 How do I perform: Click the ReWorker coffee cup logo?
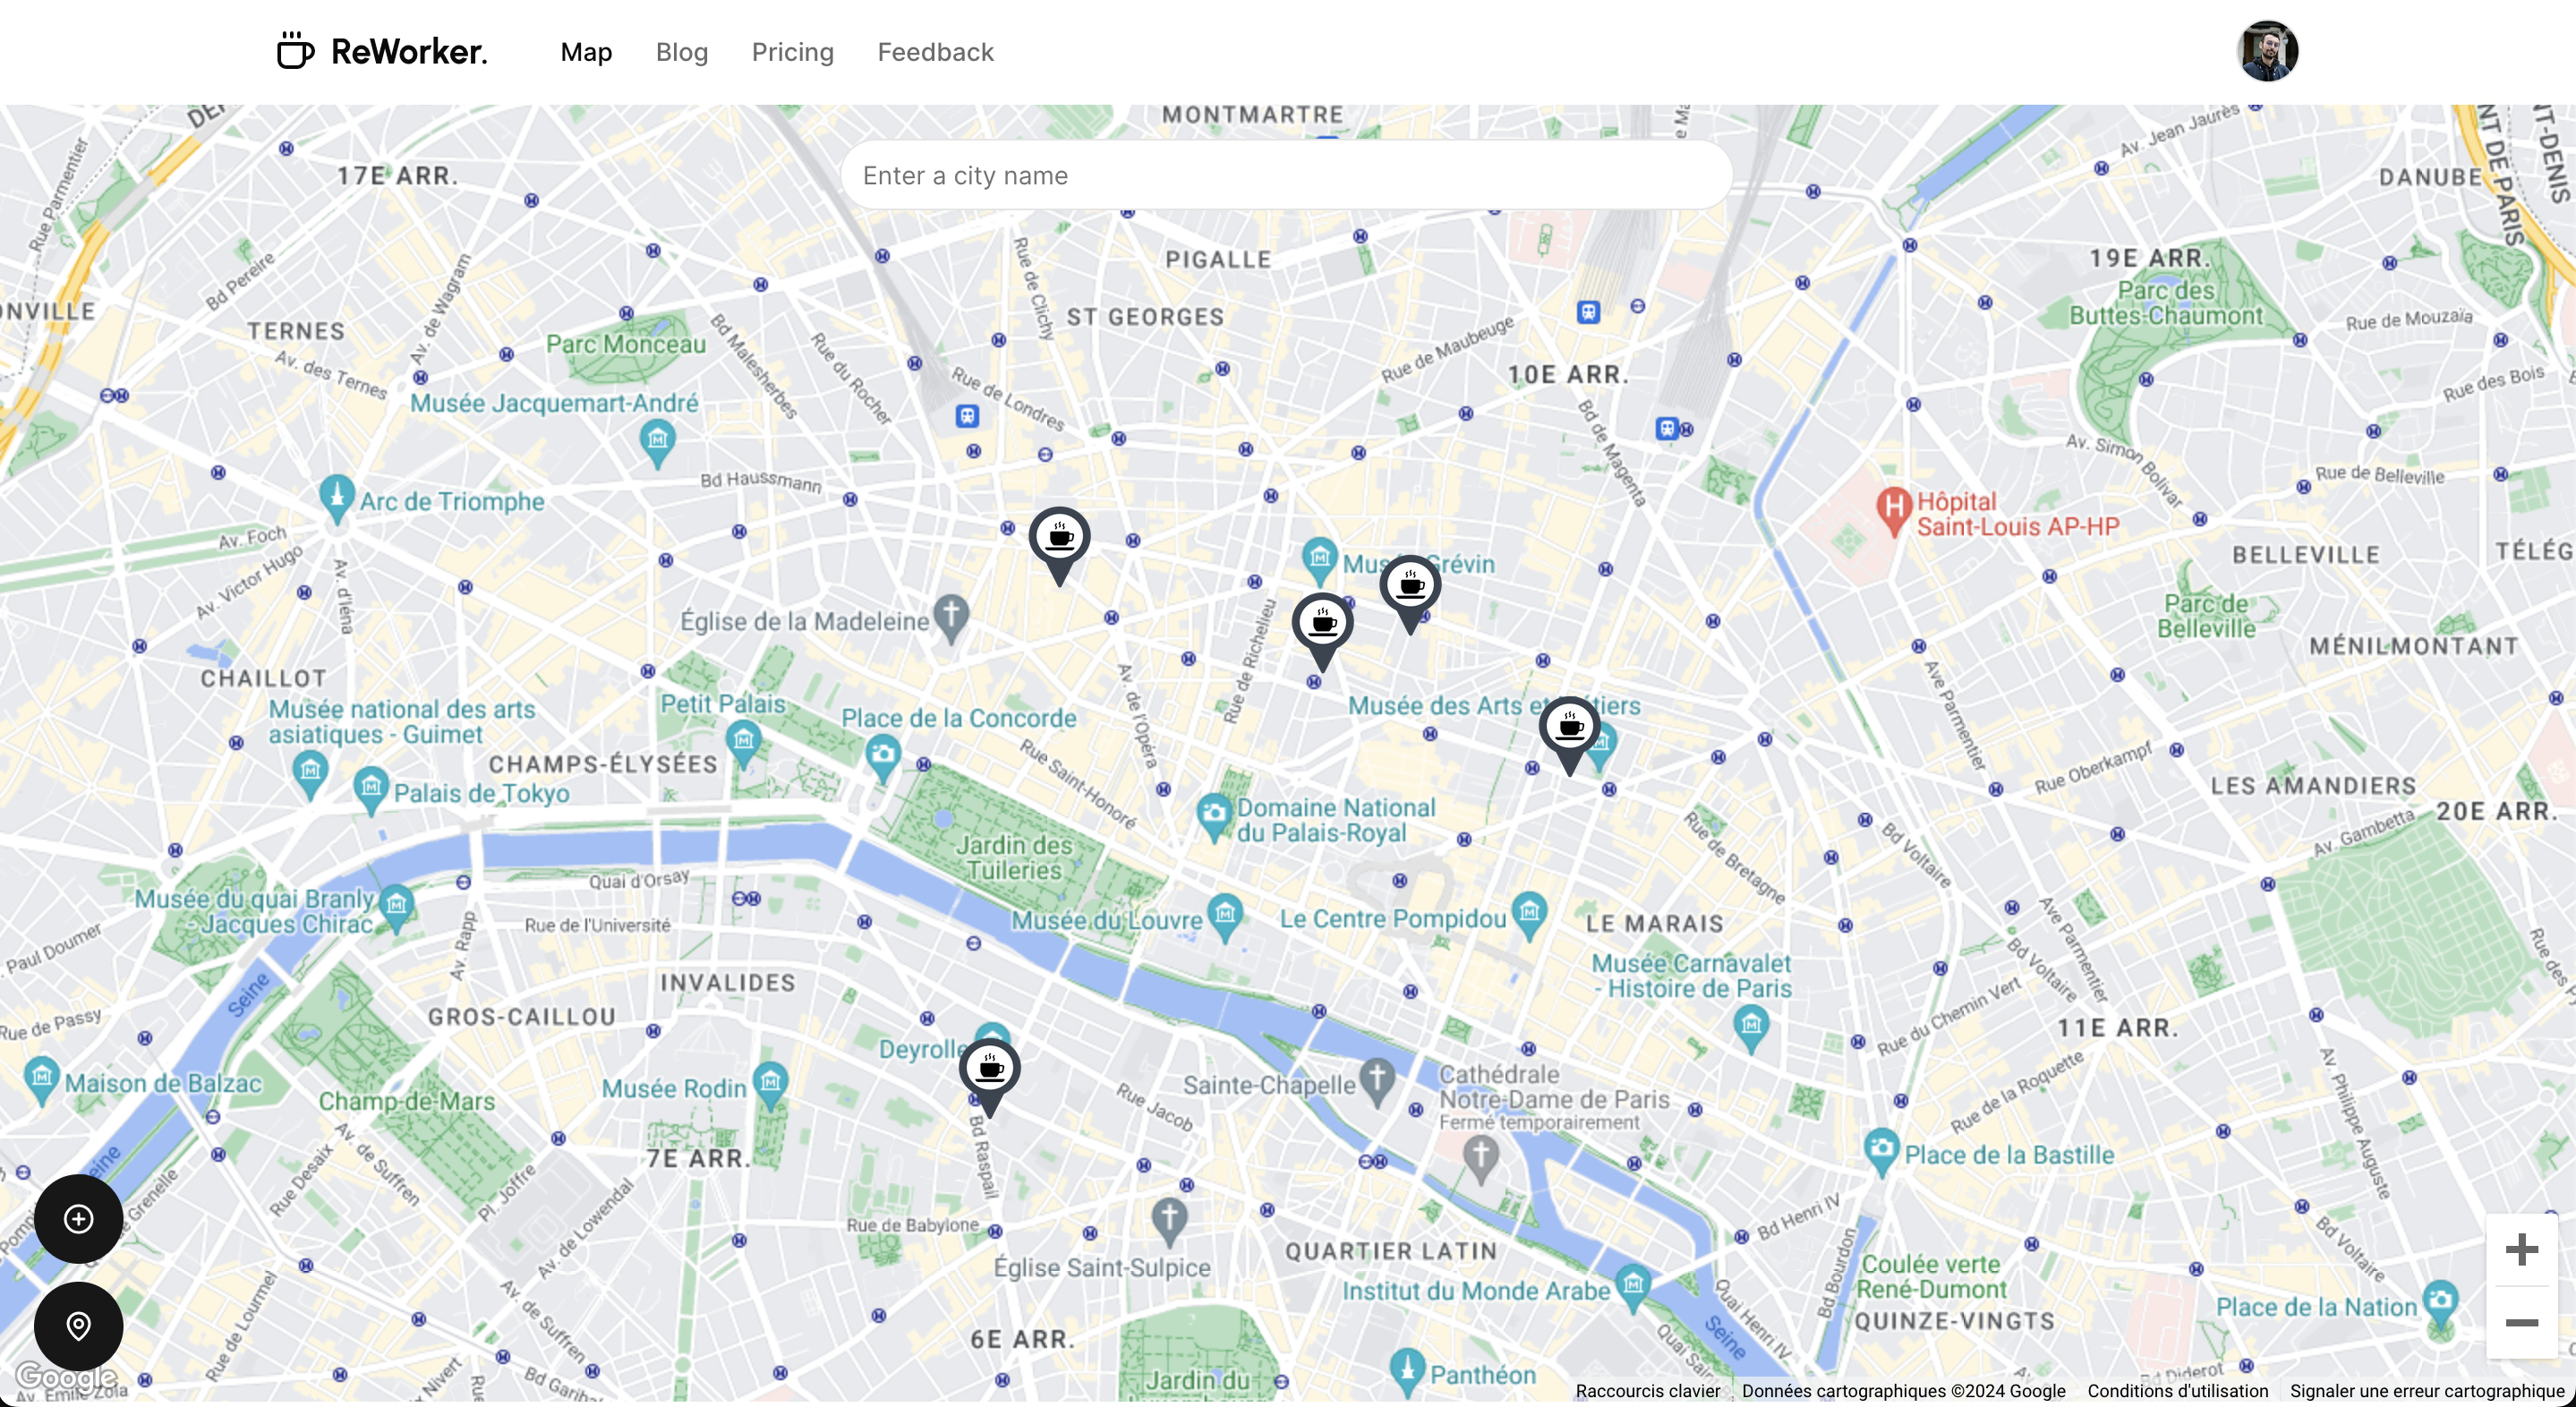point(296,51)
